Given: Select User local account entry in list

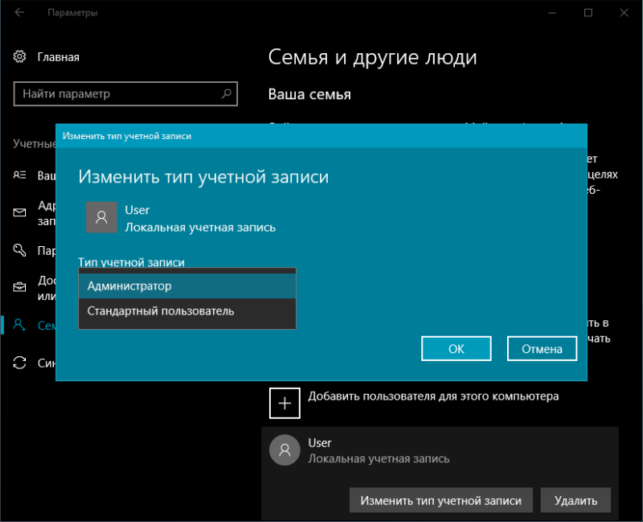Looking at the screenshot, I should pos(440,450).
